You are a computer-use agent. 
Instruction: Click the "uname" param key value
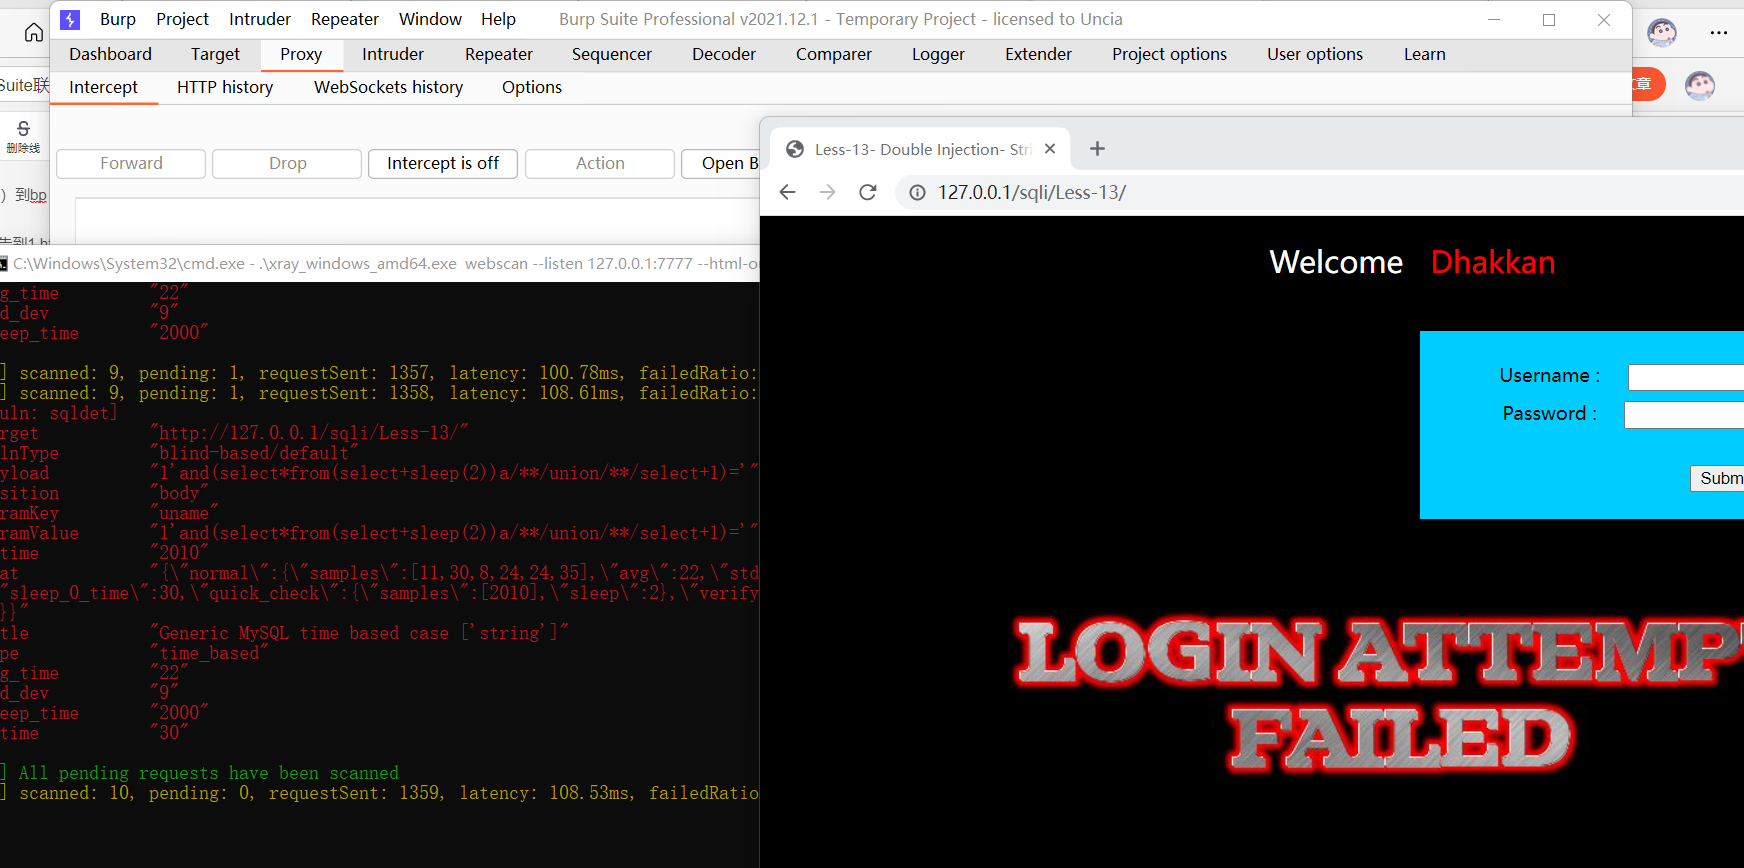[x=184, y=513]
